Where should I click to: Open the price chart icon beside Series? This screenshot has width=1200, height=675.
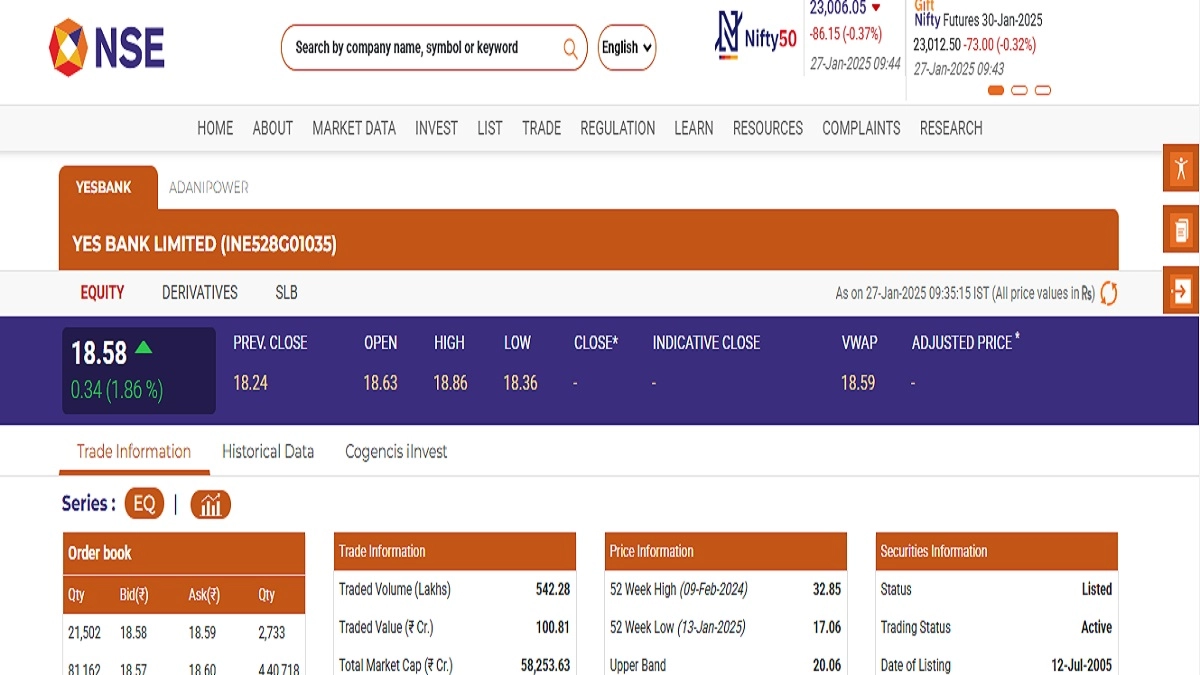pyautogui.click(x=210, y=505)
